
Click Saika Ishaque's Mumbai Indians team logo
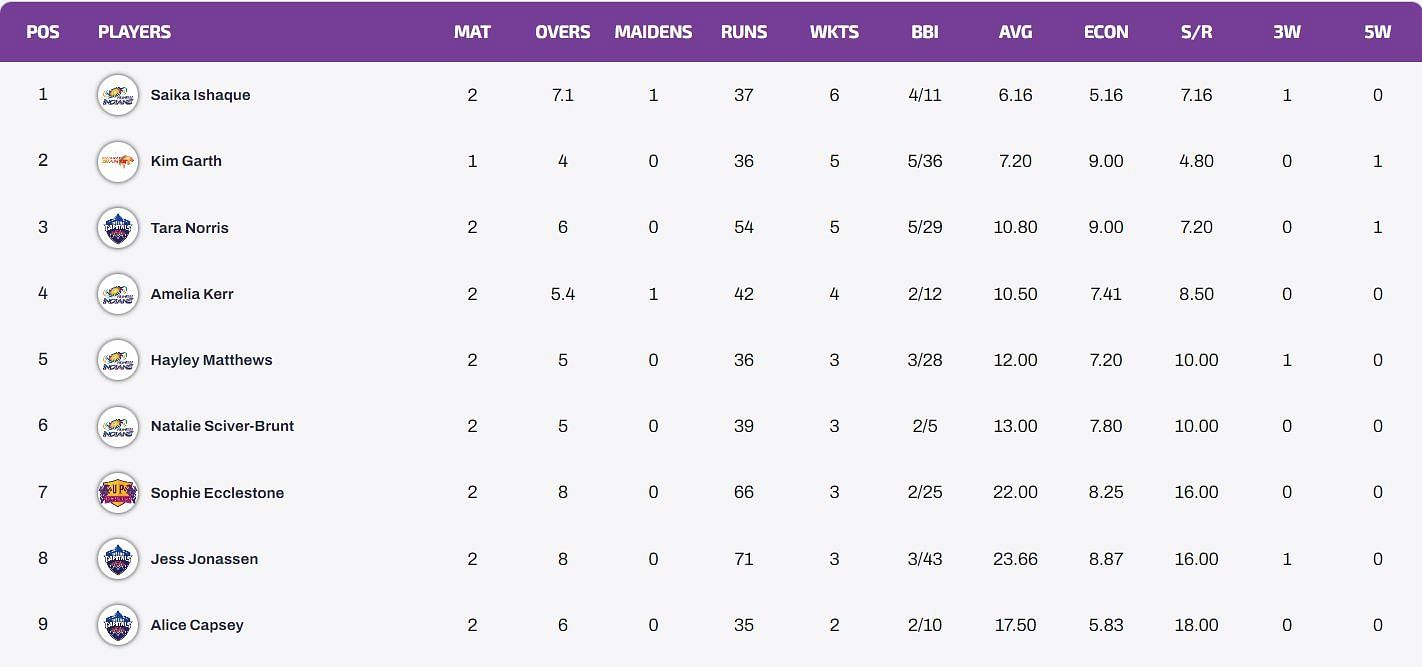pos(118,95)
